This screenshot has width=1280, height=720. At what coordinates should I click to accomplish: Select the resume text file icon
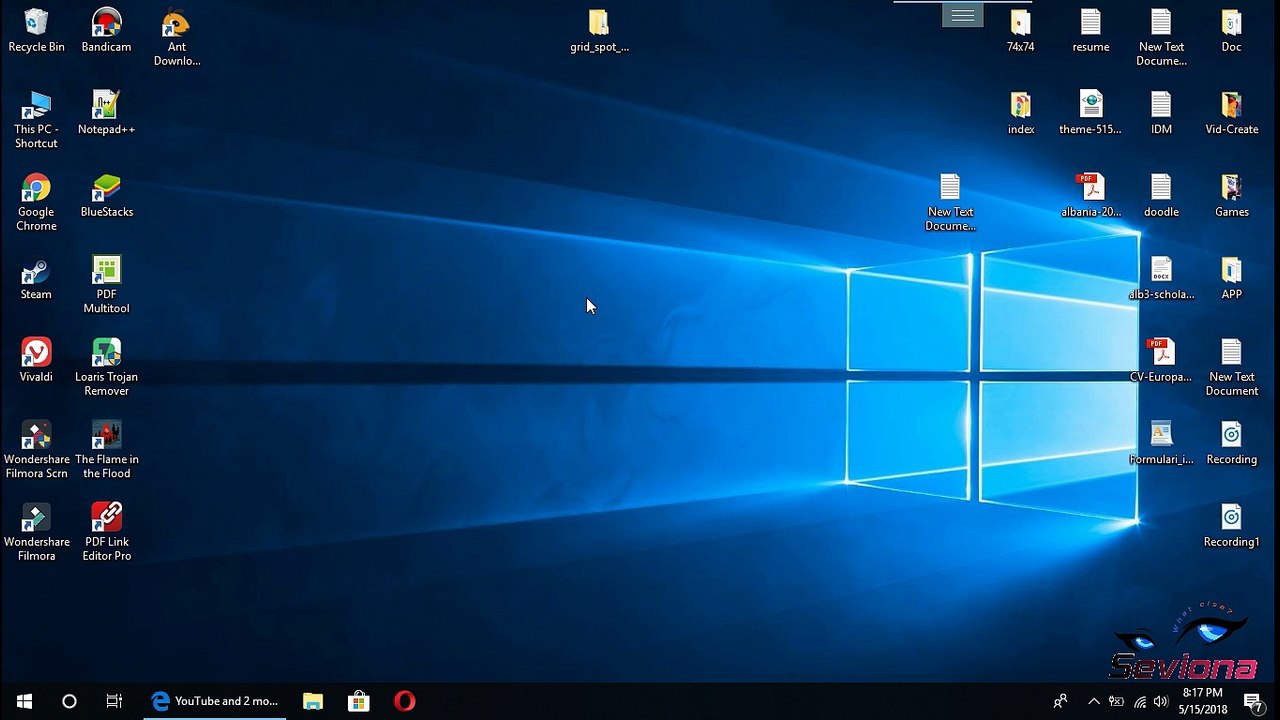tap(1090, 31)
